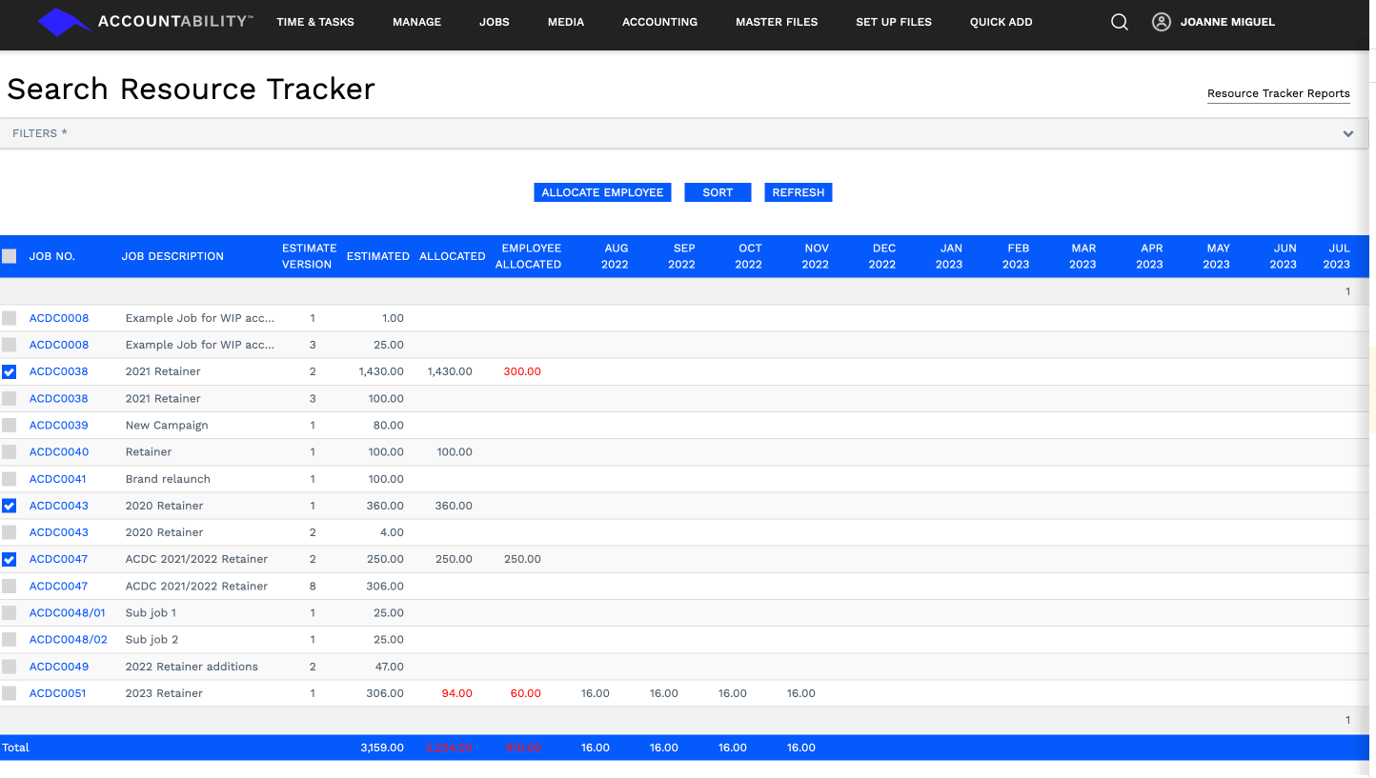Uncheck the ACDC0038 2021 Retainer row
The image size is (1376, 778).
coord(10,371)
